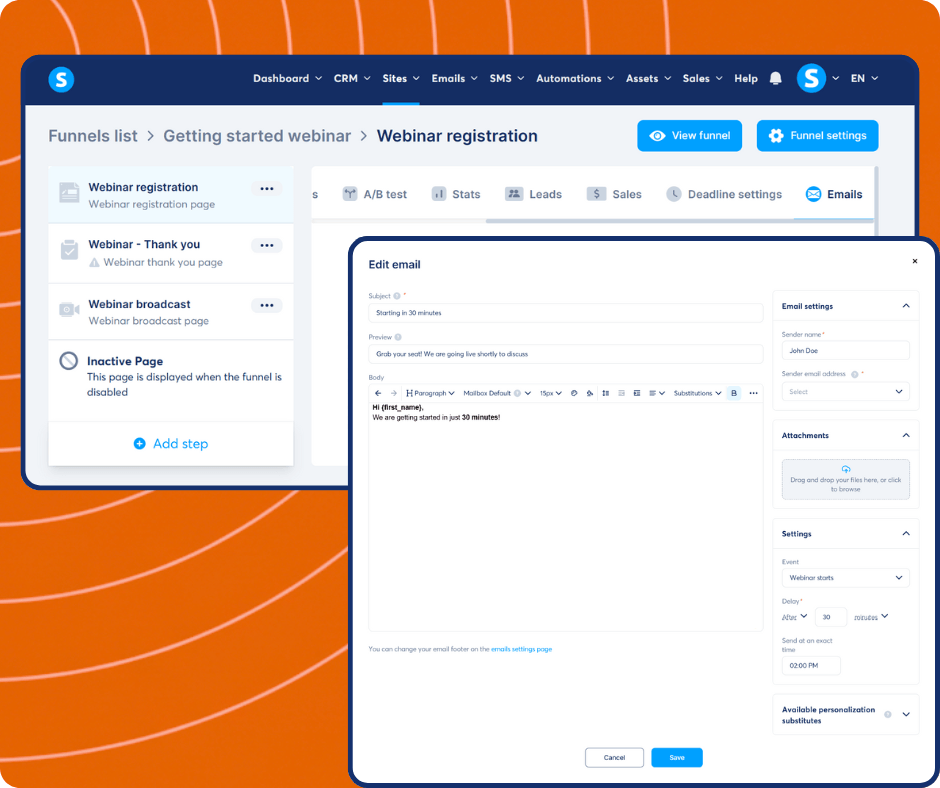Switch to the Sales tab

point(614,194)
